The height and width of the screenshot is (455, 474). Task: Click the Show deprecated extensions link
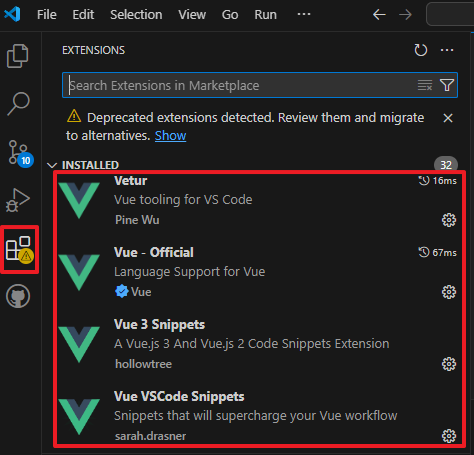click(x=170, y=136)
